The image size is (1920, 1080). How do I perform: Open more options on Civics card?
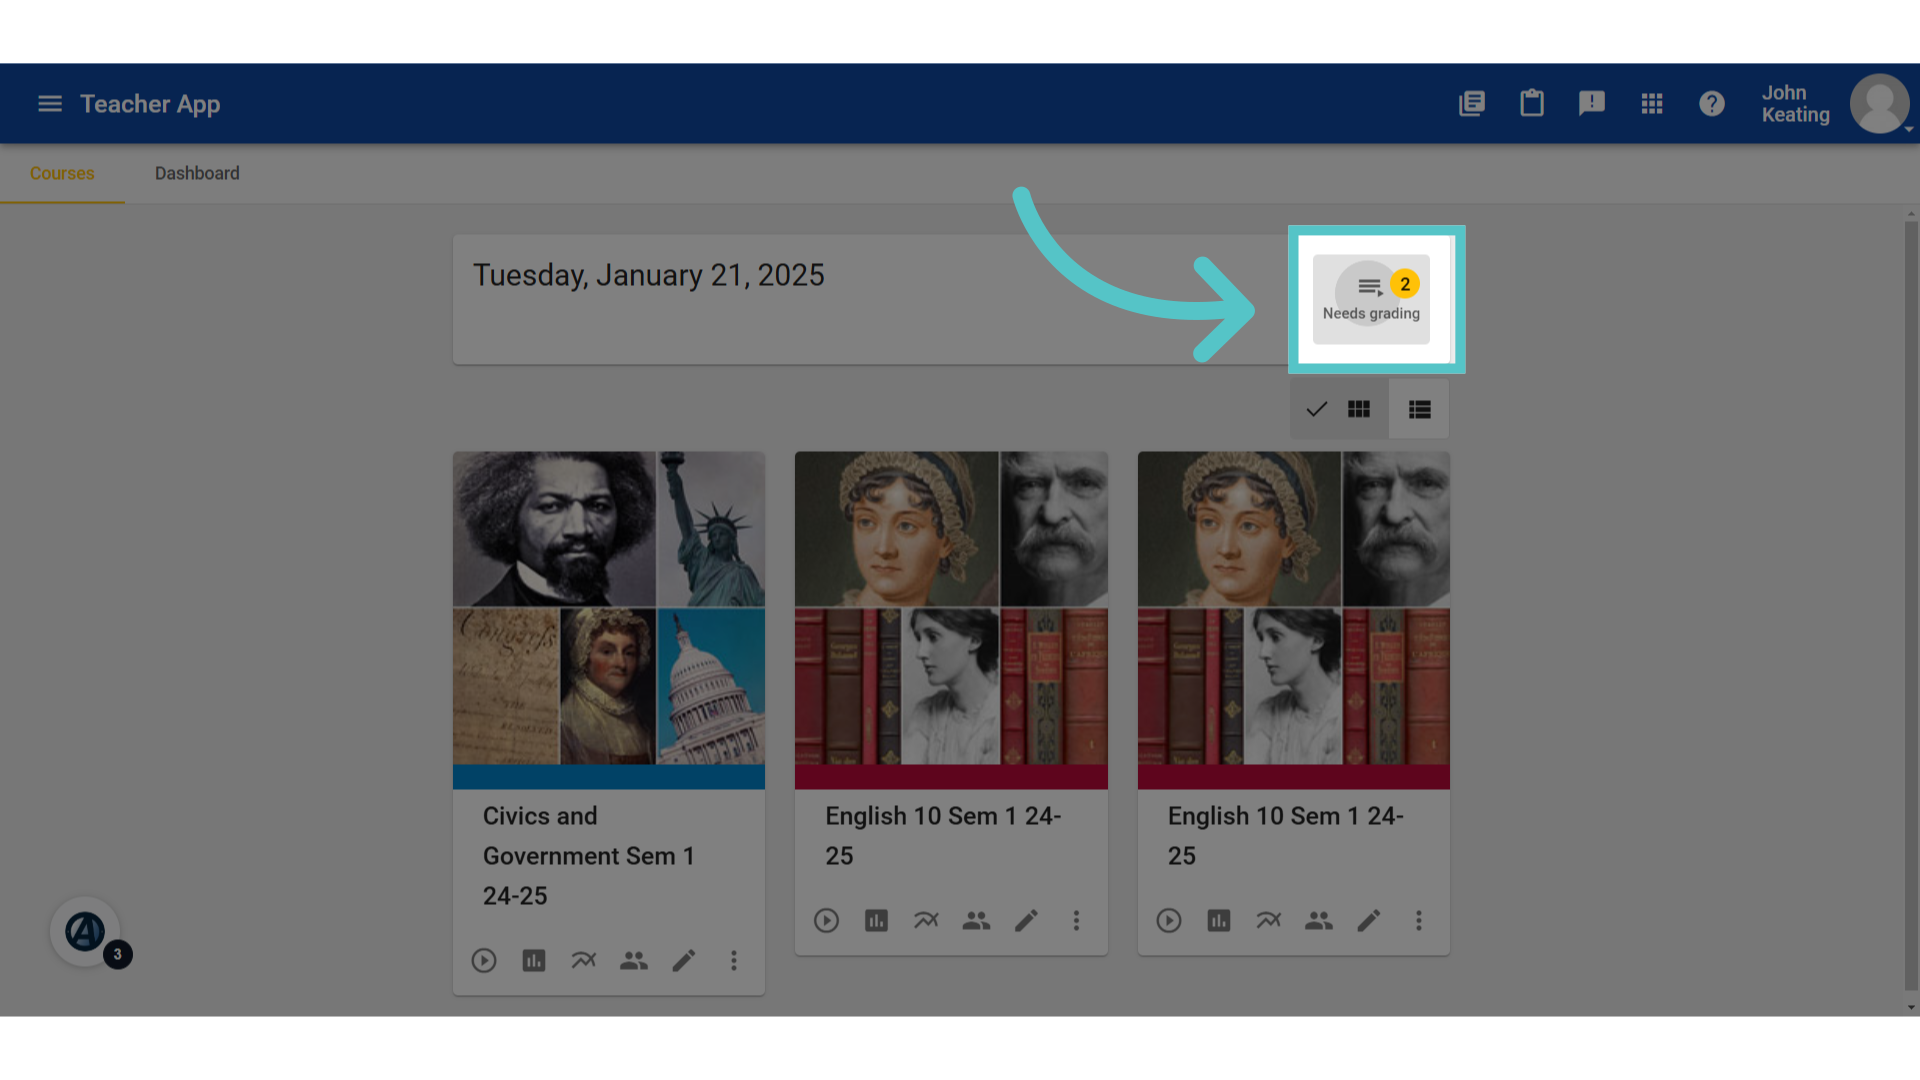[x=734, y=961]
